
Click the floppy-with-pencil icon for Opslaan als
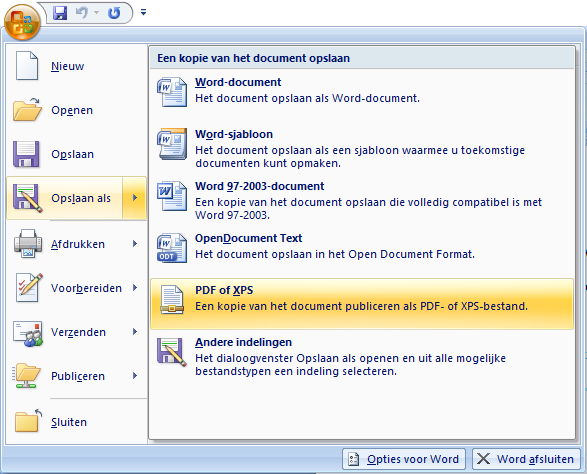27,198
